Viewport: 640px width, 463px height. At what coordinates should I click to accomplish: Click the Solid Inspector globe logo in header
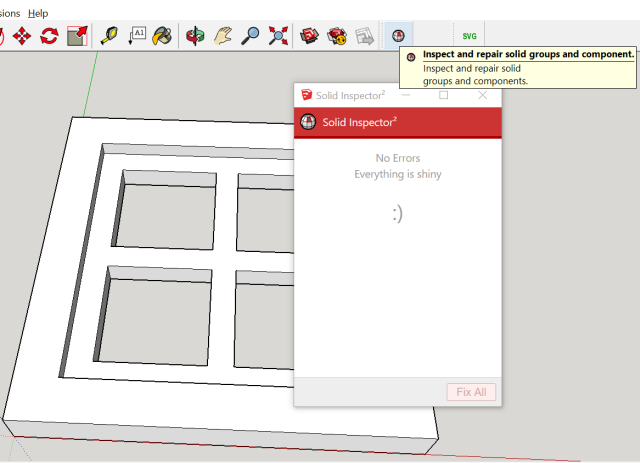pyautogui.click(x=308, y=122)
